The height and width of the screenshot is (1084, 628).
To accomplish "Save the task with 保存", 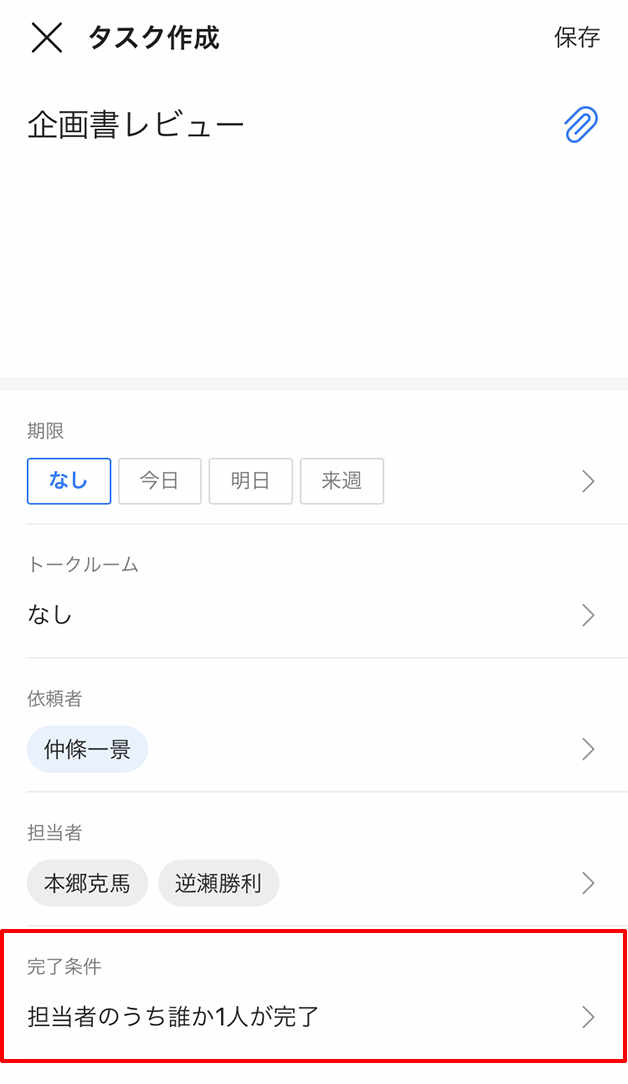I will (577, 38).
